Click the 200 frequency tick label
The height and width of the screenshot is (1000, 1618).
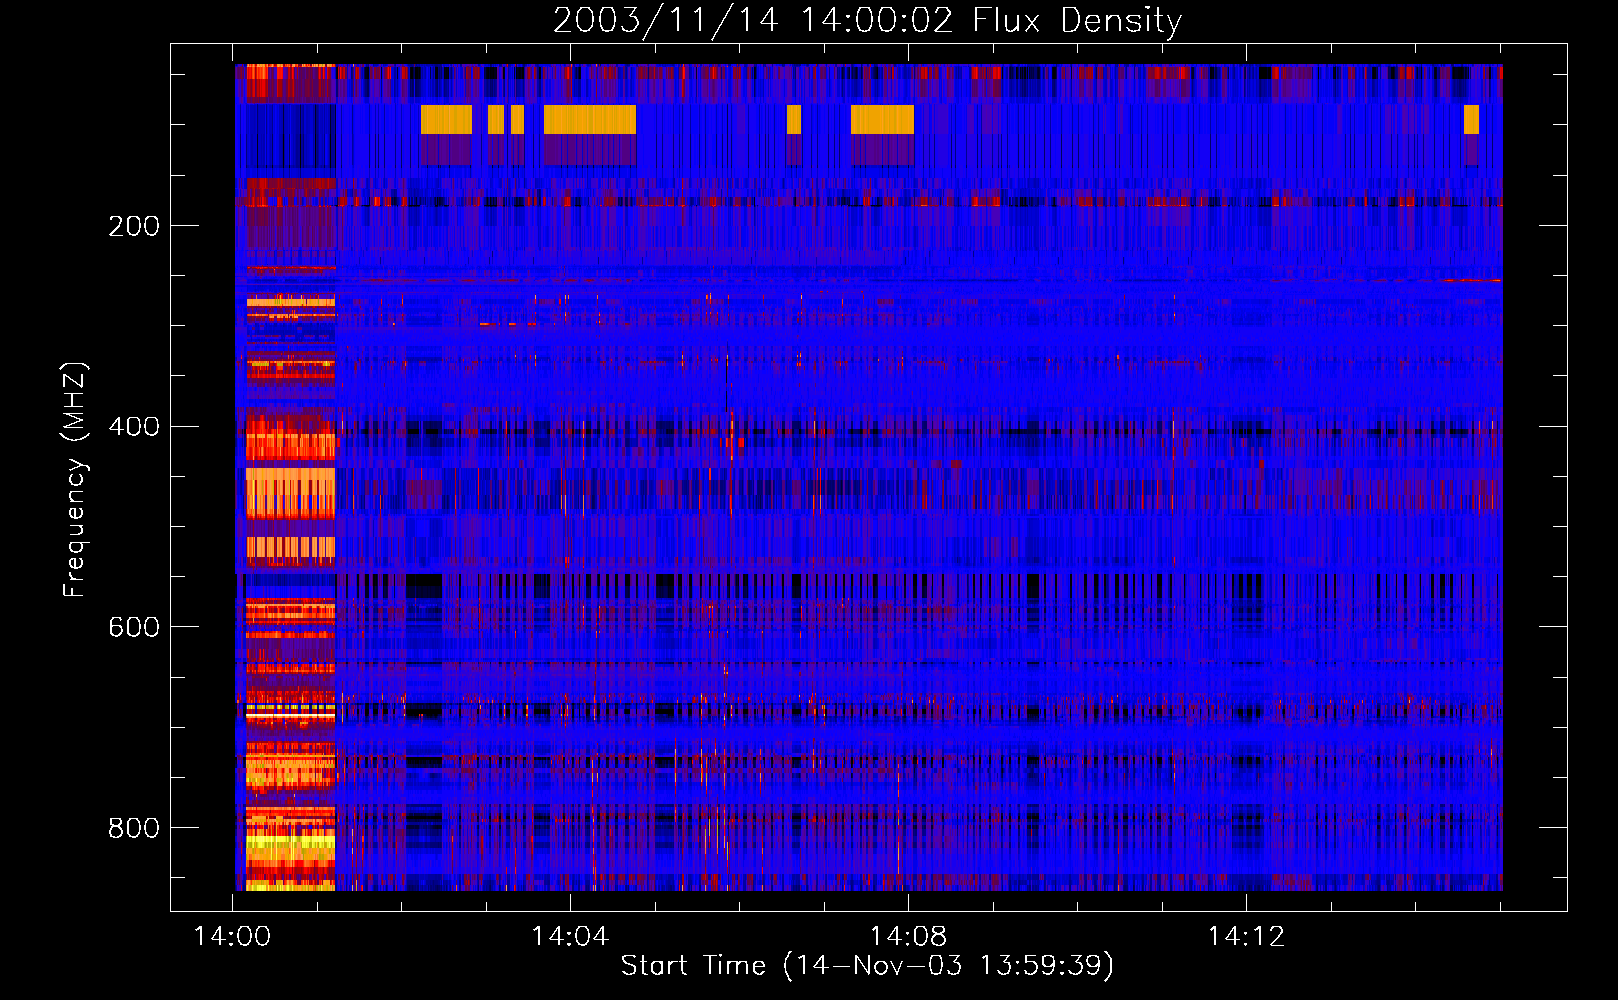(134, 226)
